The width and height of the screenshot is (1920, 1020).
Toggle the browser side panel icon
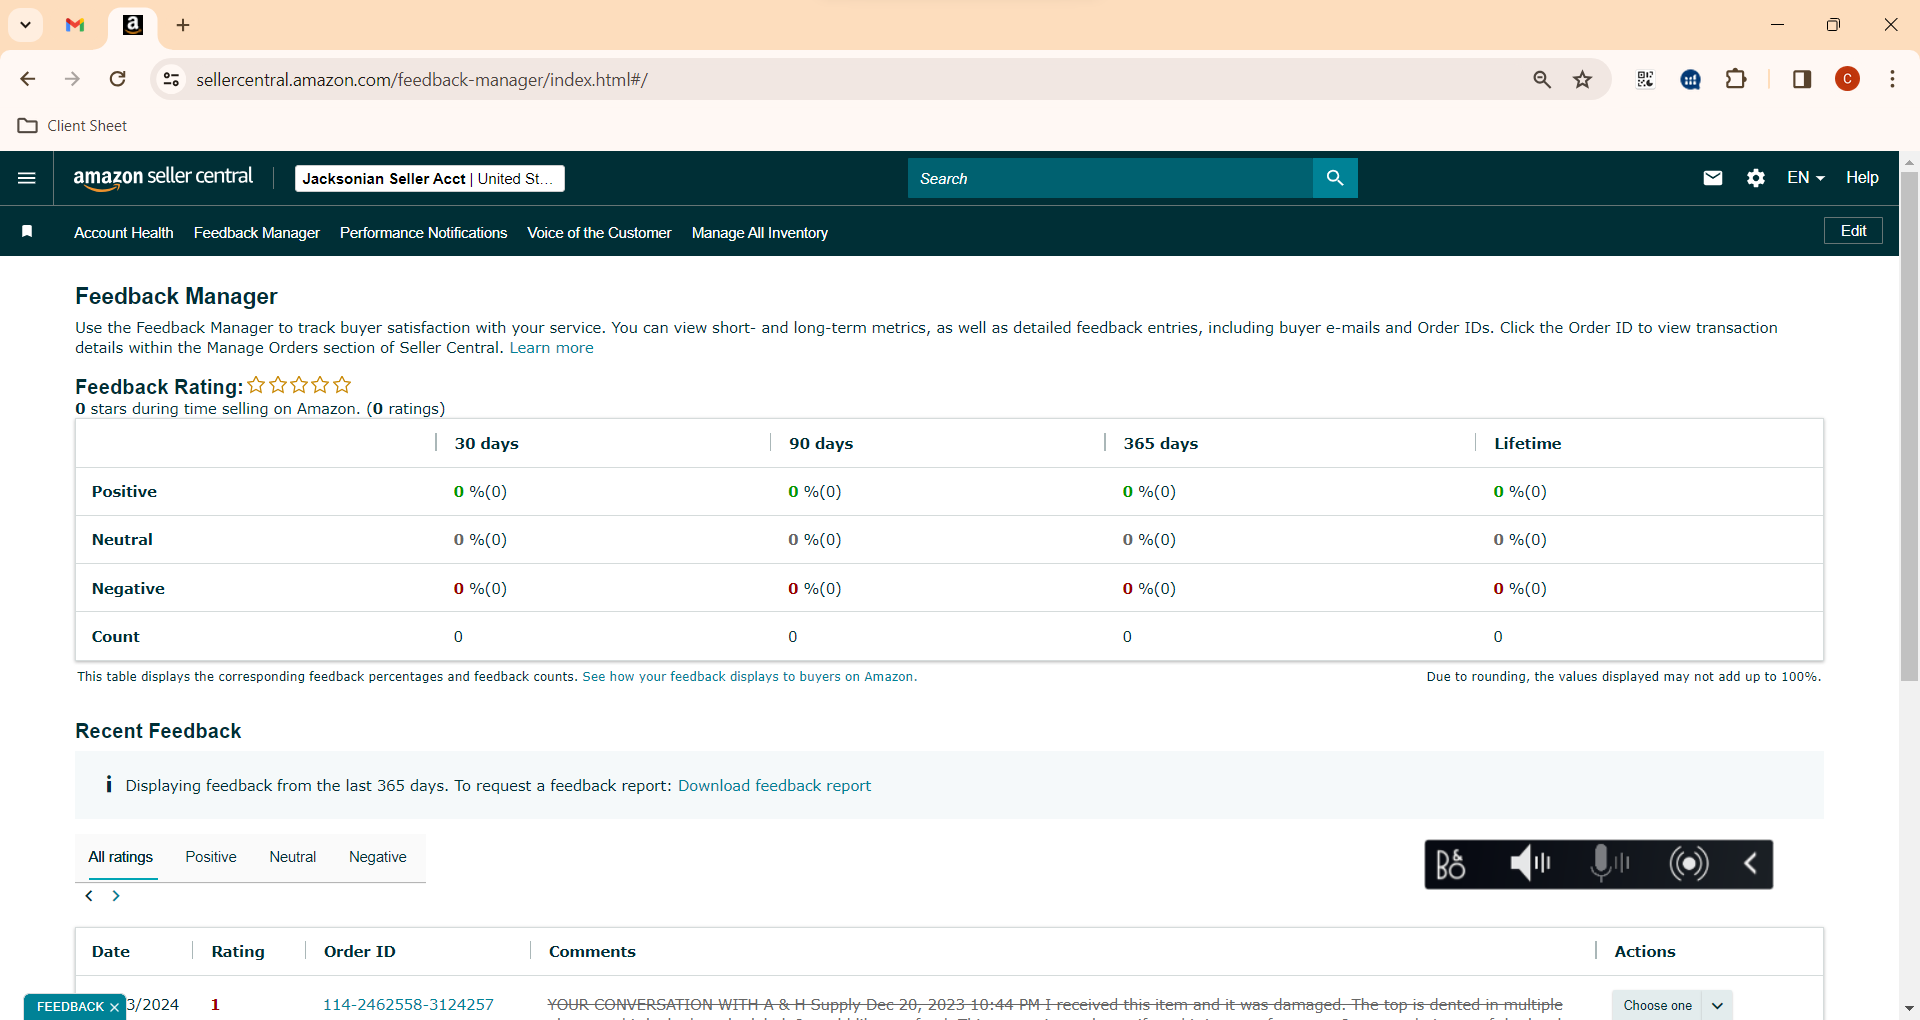tap(1802, 79)
